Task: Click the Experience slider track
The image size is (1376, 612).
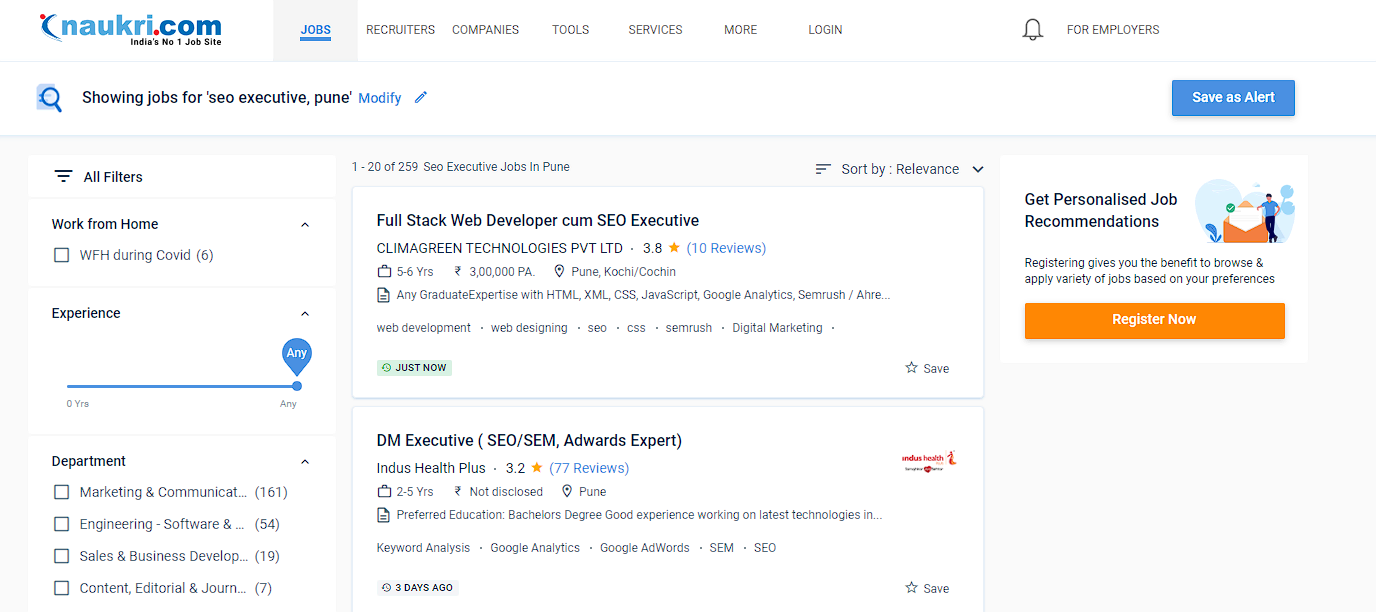Action: click(181, 386)
